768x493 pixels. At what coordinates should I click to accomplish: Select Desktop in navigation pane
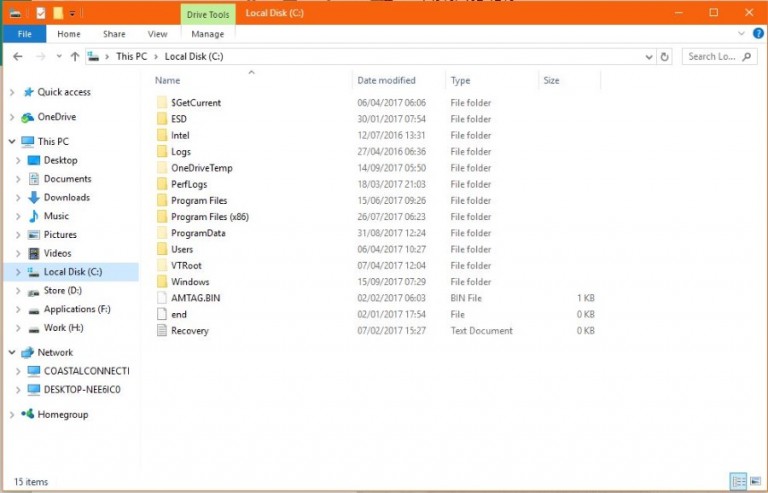pyautogui.click(x=60, y=160)
